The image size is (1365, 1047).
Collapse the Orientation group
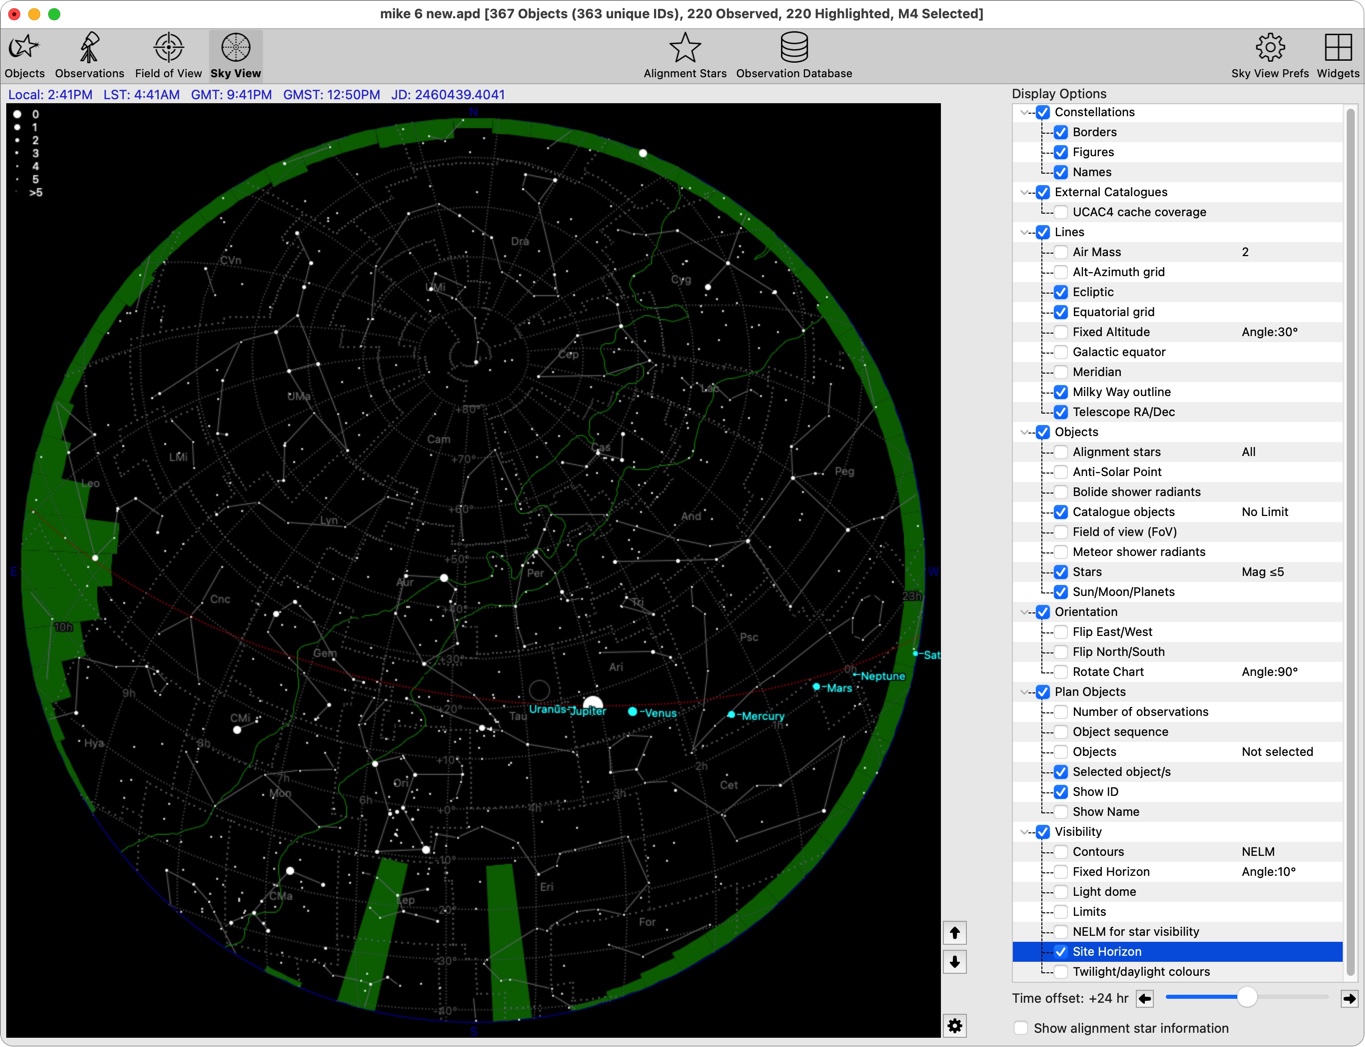pyautogui.click(x=1025, y=612)
